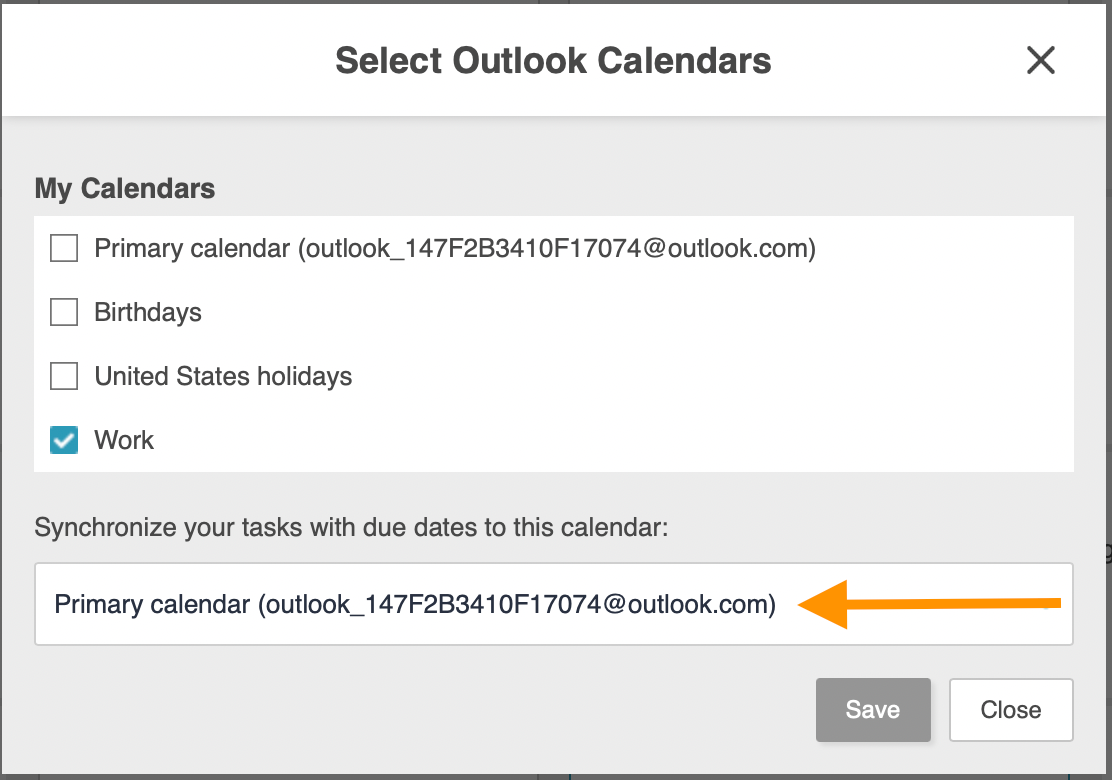Dismiss the dialog with the Close button
1112x780 pixels.
[x=1010, y=709]
